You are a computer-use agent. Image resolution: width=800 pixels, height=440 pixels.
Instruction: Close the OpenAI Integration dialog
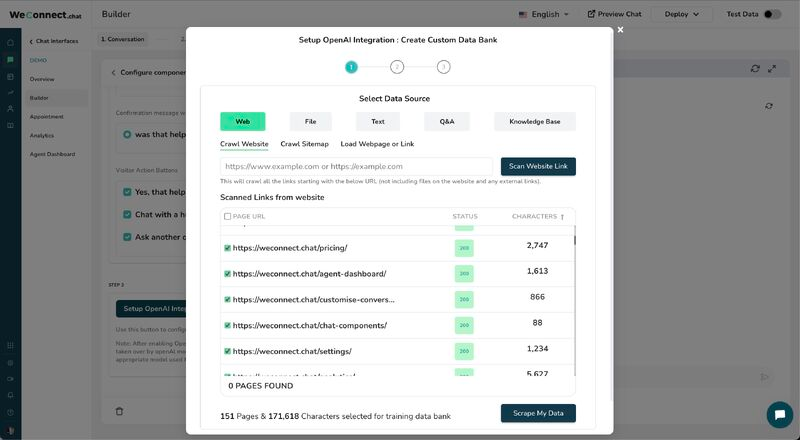(620, 30)
